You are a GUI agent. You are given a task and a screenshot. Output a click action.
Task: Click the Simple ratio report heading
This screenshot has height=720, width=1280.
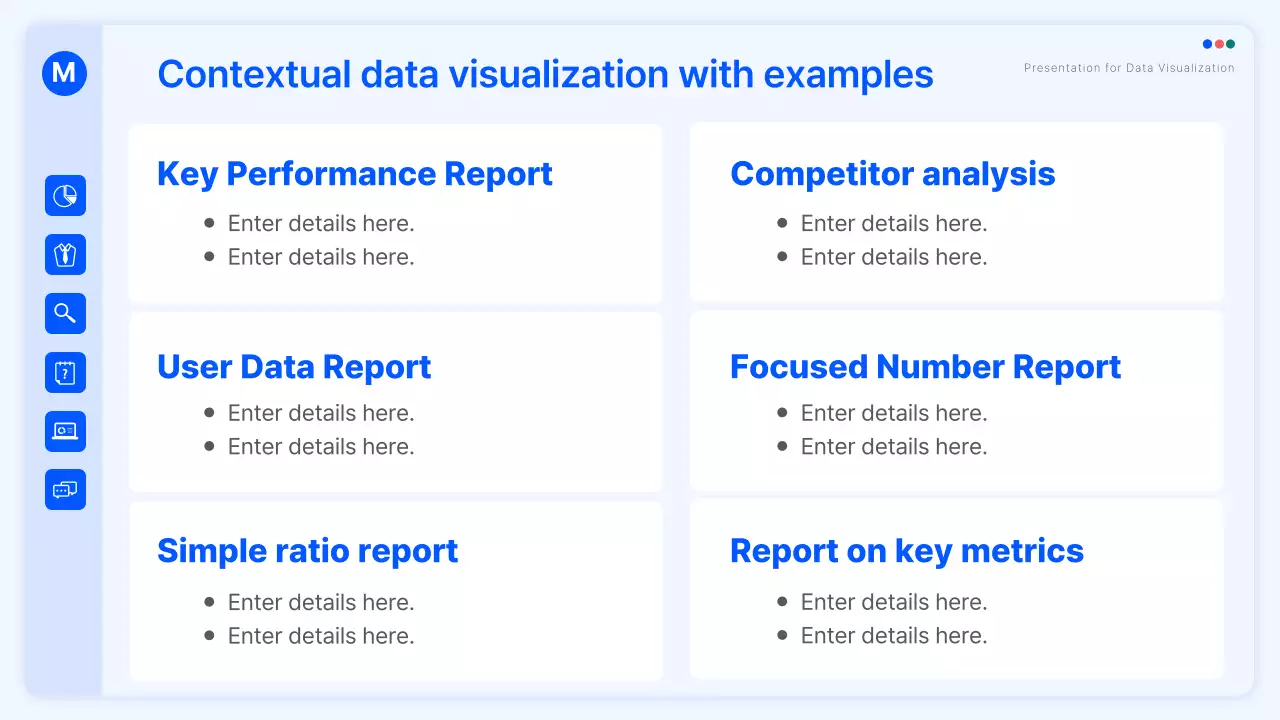307,551
